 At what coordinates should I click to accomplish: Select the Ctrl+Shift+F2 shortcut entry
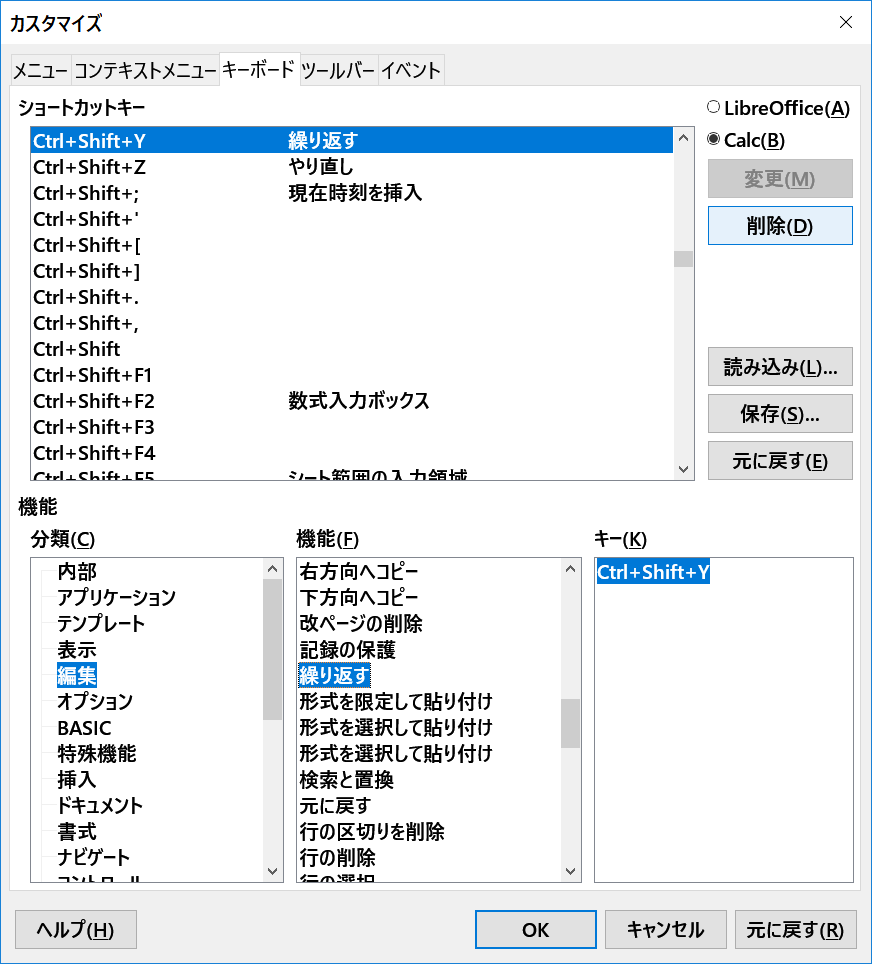[93, 401]
